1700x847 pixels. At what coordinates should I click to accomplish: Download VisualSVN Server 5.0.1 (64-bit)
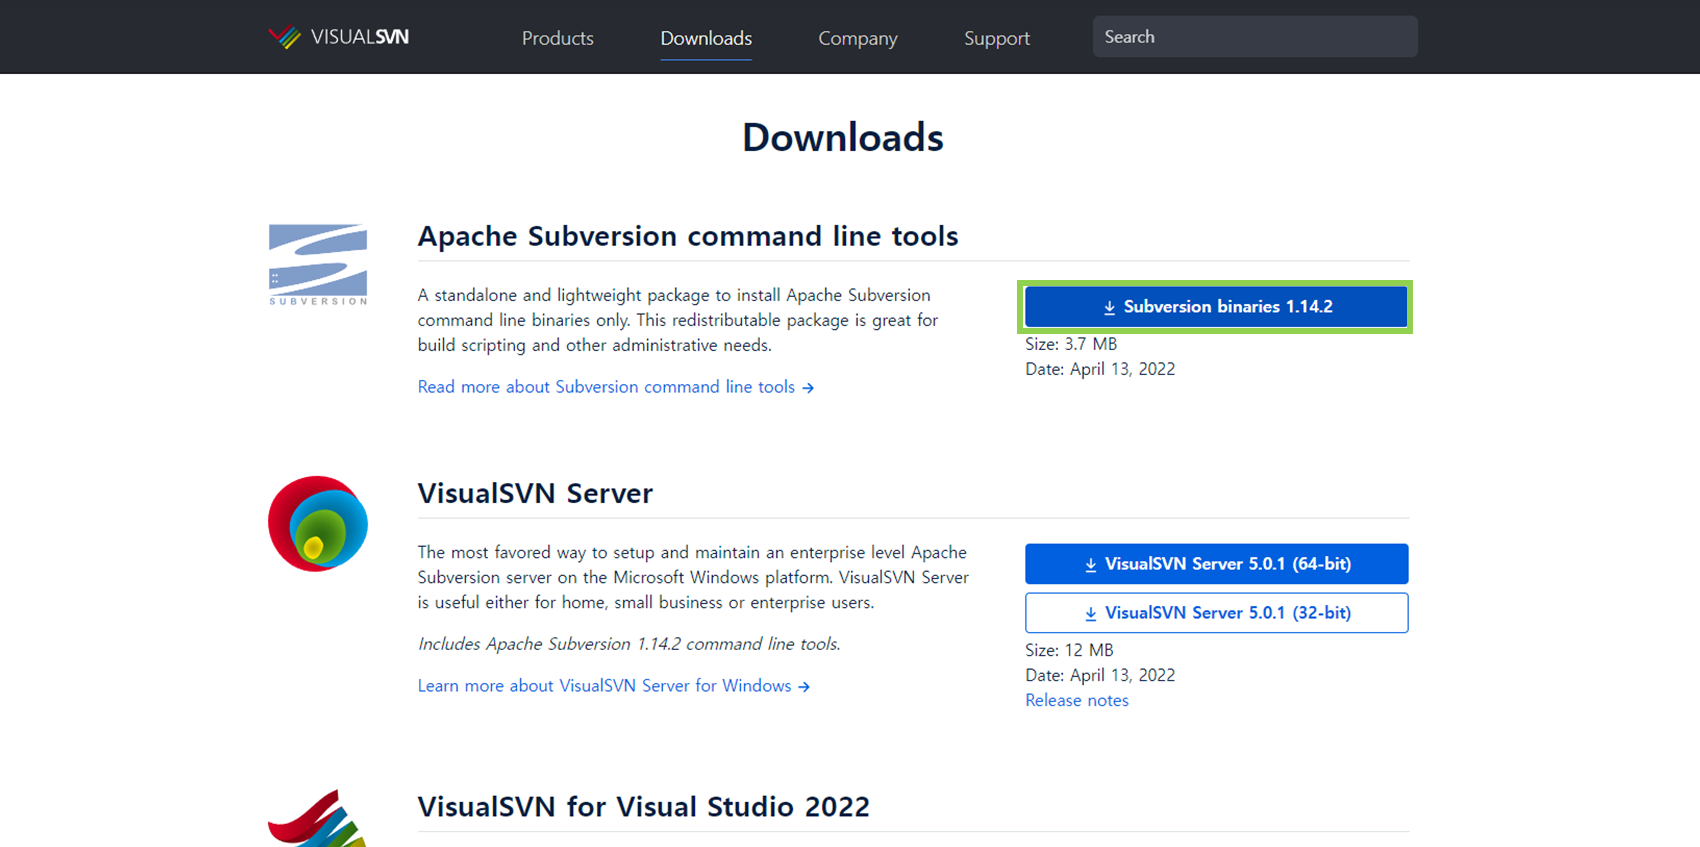pyautogui.click(x=1216, y=564)
